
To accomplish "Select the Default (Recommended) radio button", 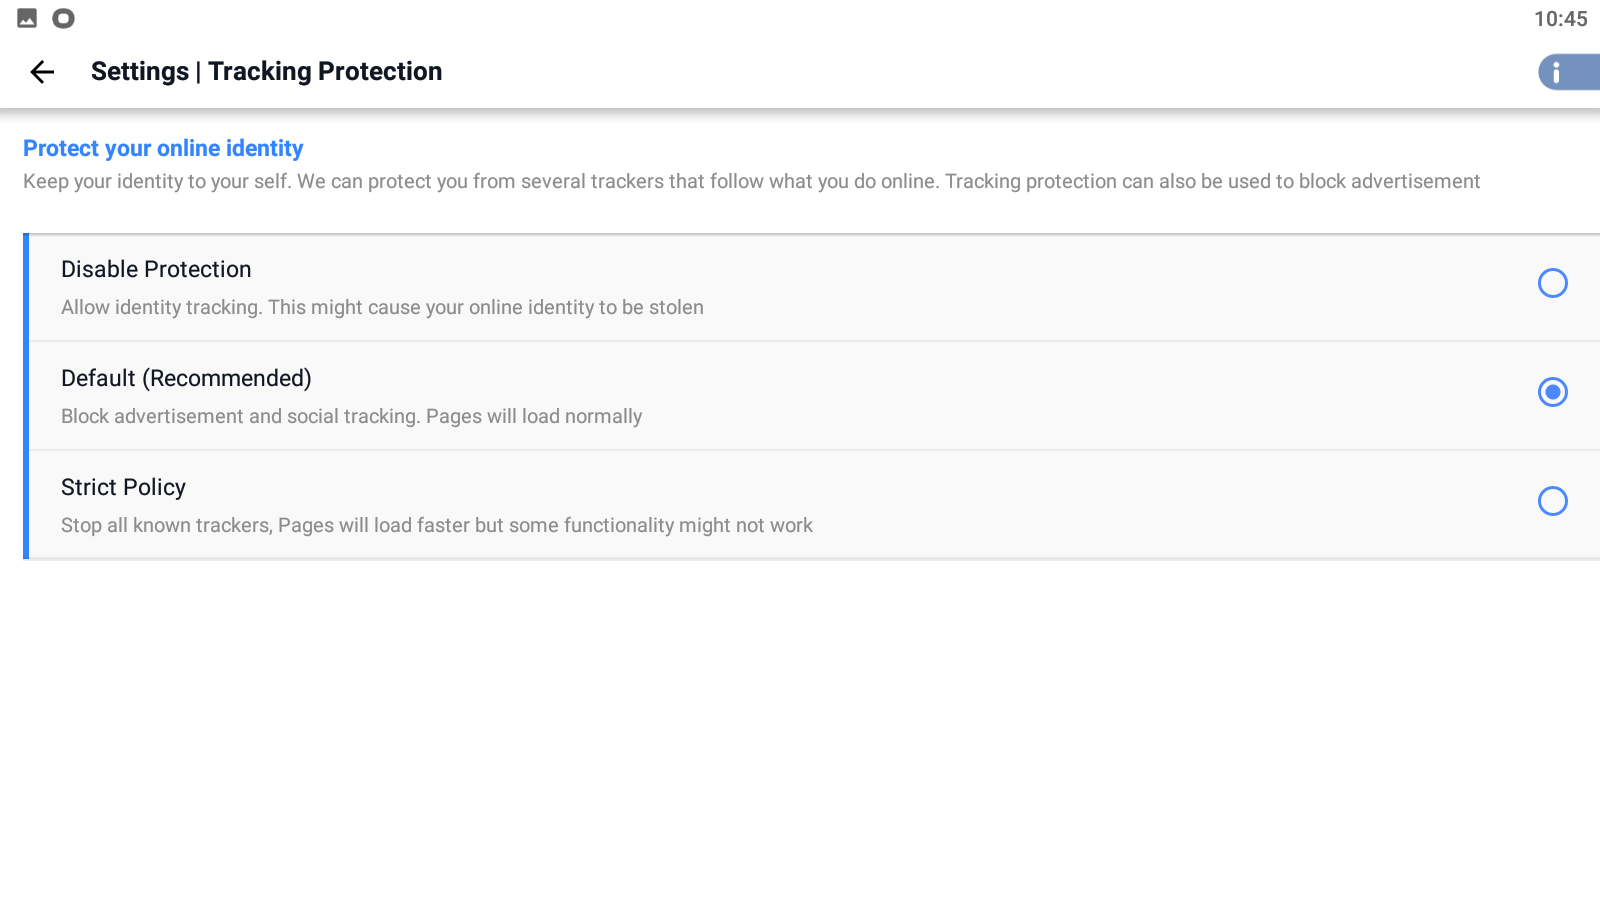I will (1552, 392).
